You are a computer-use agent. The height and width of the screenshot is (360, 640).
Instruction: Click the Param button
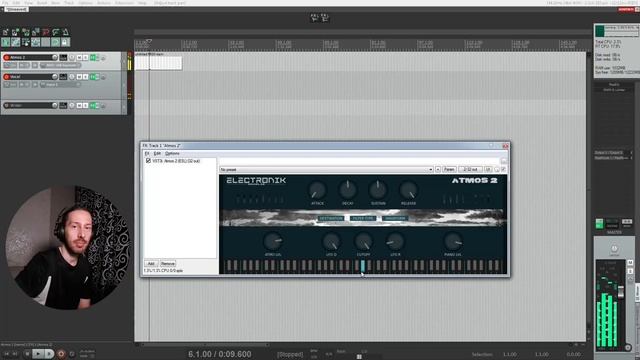tap(449, 169)
